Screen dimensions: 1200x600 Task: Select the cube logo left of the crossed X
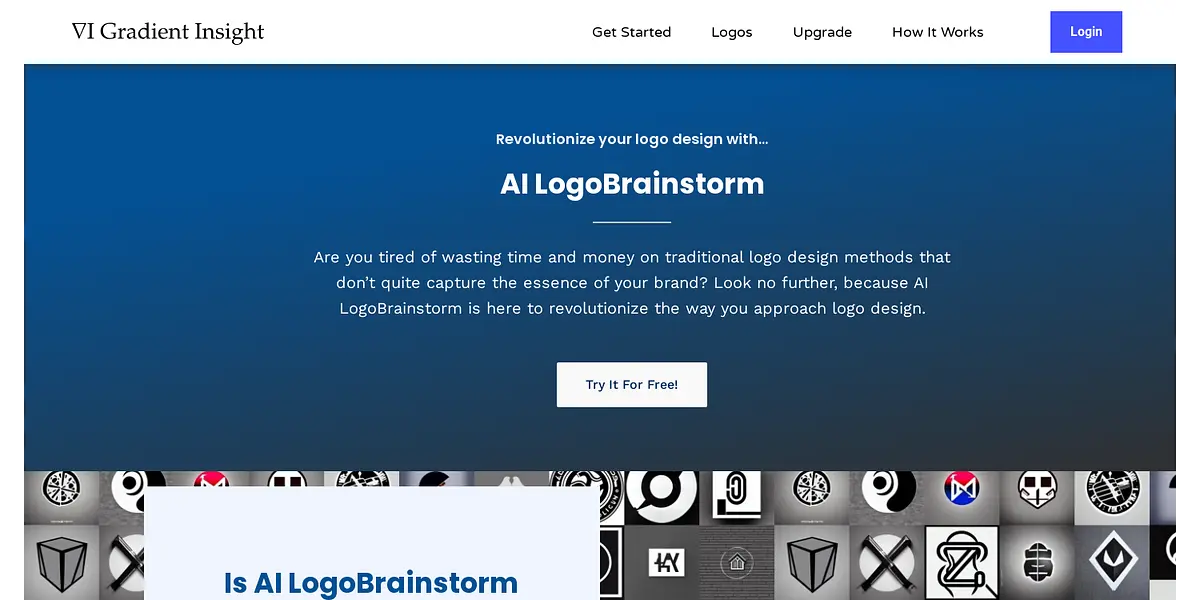pyautogui.click(x=812, y=563)
